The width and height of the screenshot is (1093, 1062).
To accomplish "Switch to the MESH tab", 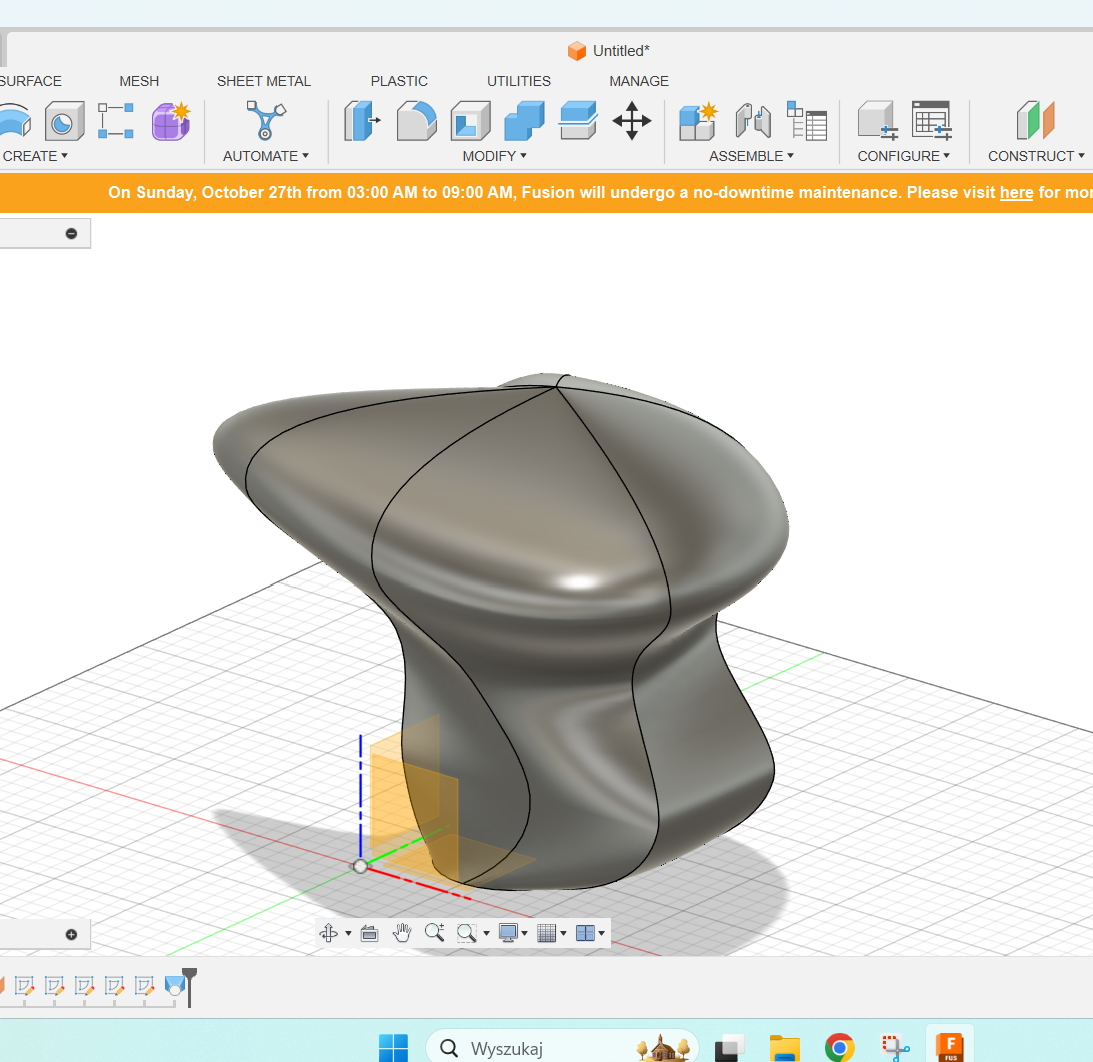I will pos(139,81).
